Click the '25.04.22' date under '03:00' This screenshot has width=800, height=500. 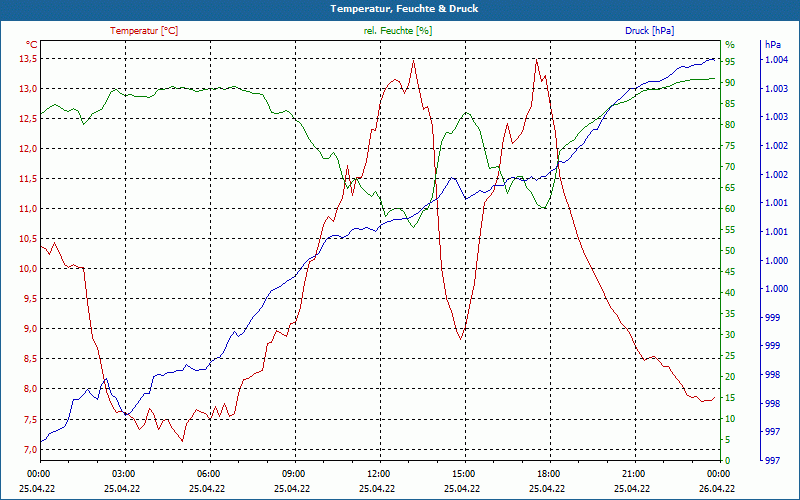[122, 488]
